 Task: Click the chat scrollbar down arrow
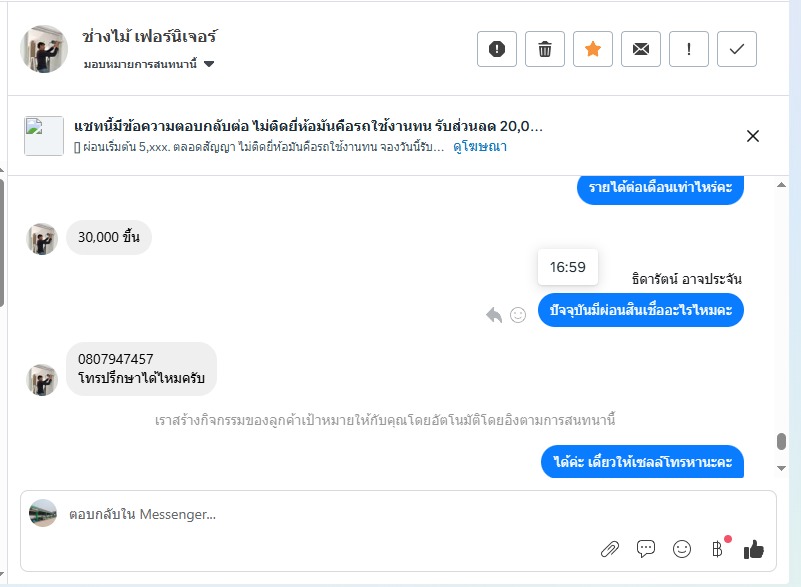coord(781,468)
